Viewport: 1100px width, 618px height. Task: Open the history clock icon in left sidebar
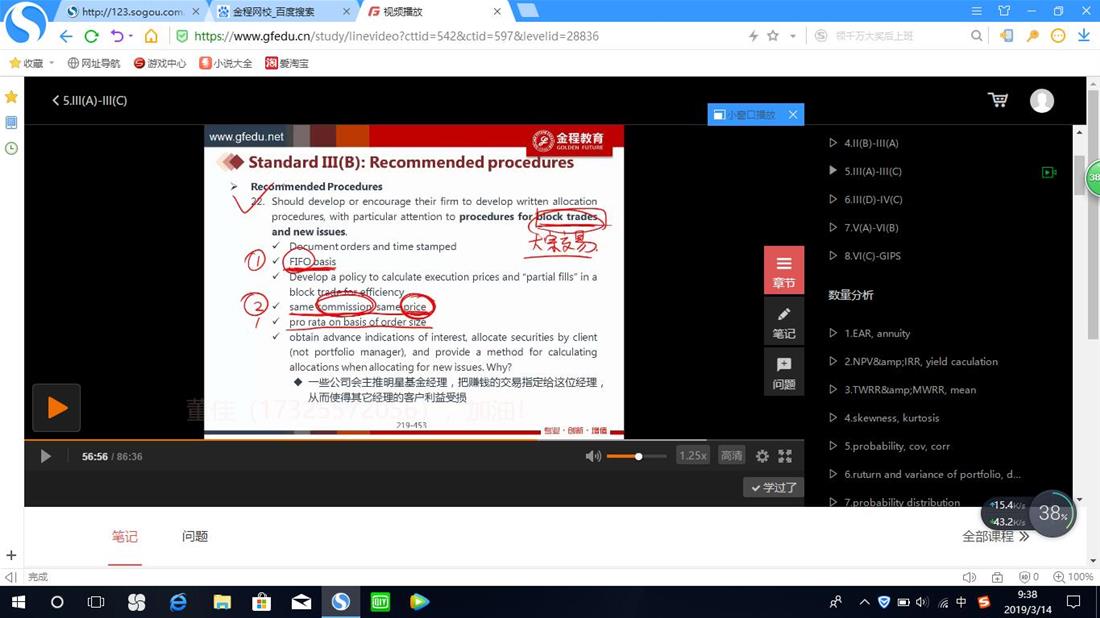[11, 149]
